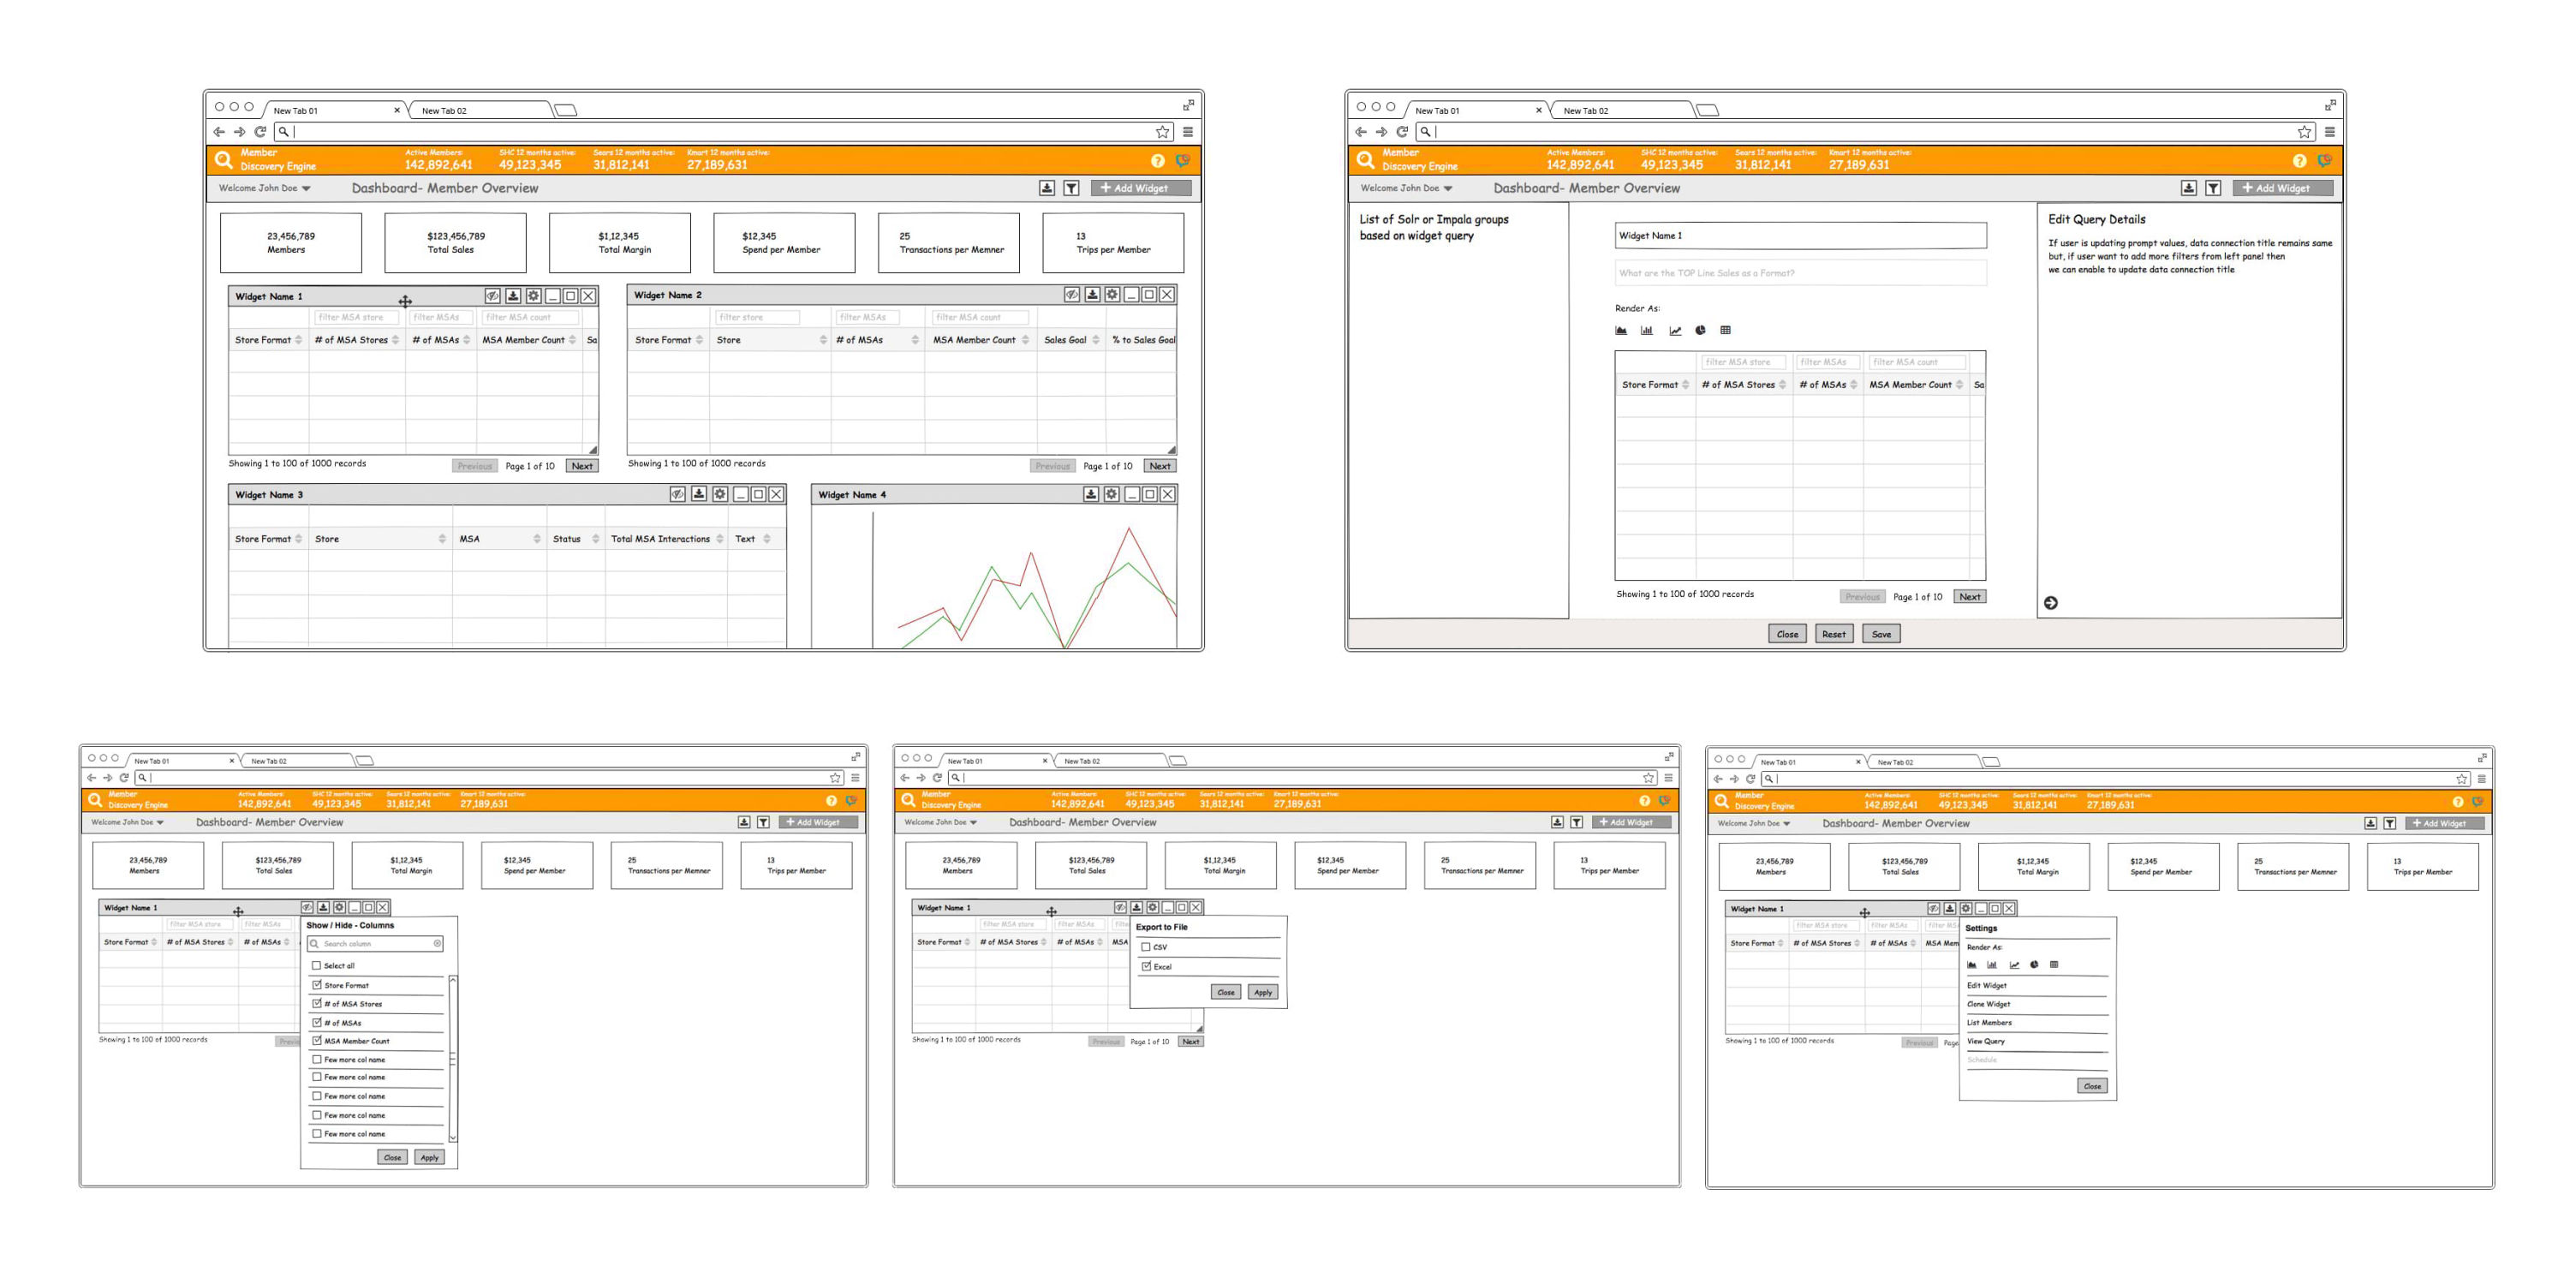Select View Query in Settings popup
This screenshot has height=1266, width=2576.
pyautogui.click(x=1985, y=1041)
